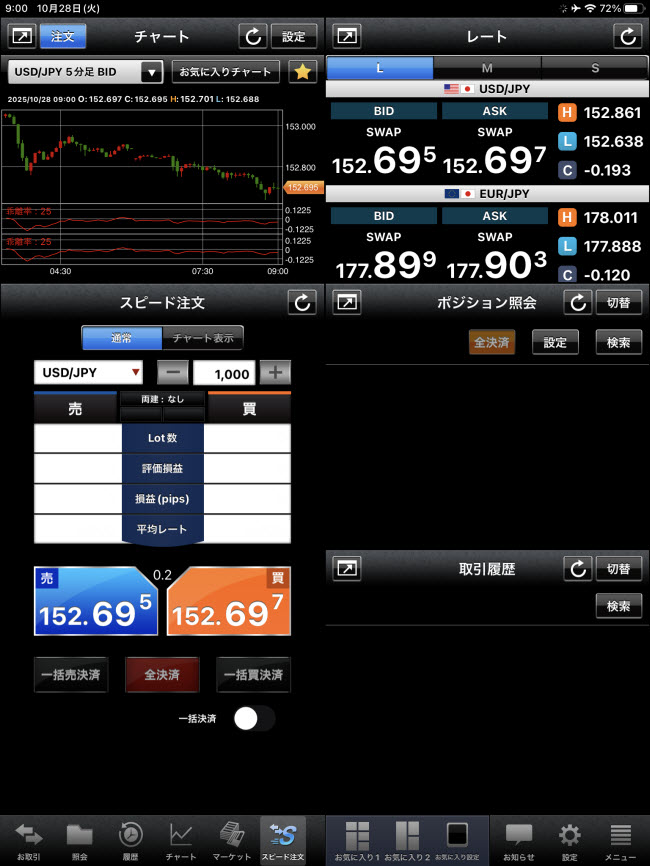
Task: Open the Favorites 1 (お気に入り1) layout icon
Action: point(357,841)
